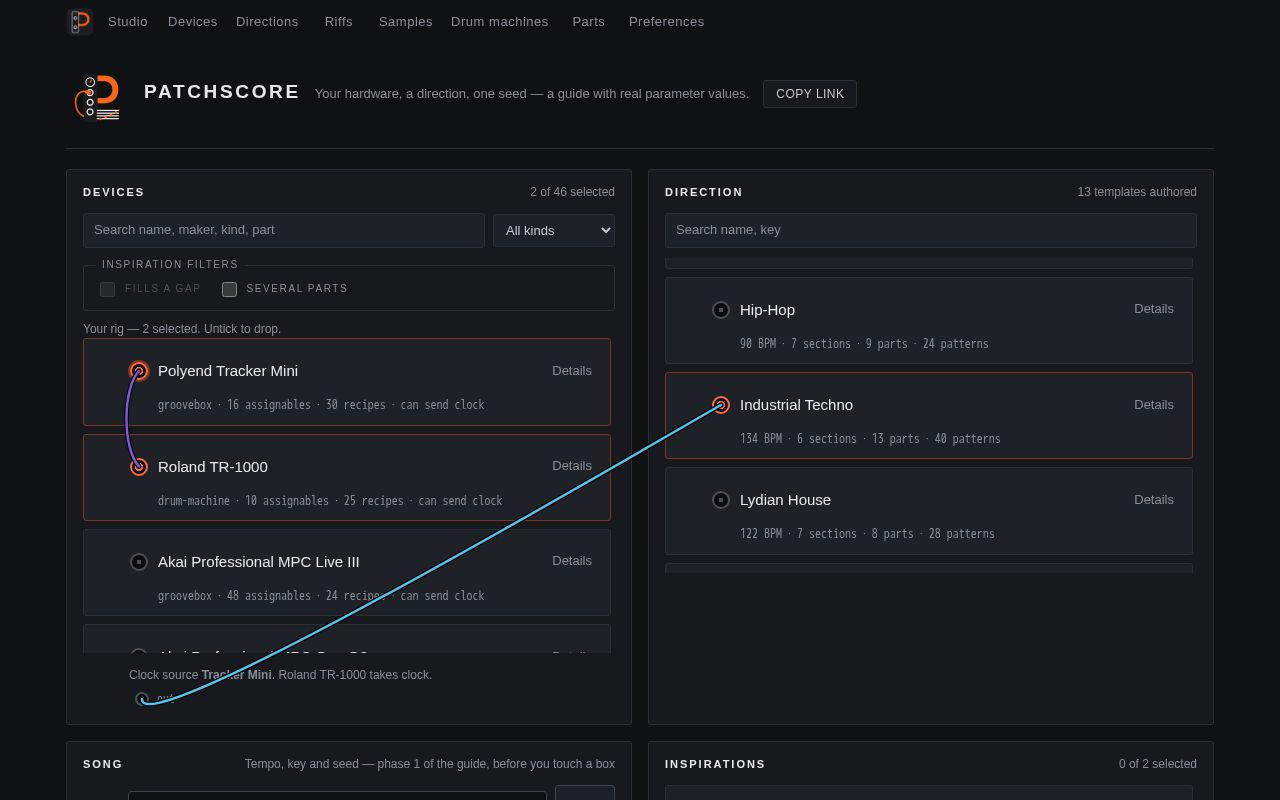Open the Devices nav item
The height and width of the screenshot is (800, 1280).
pos(193,21)
